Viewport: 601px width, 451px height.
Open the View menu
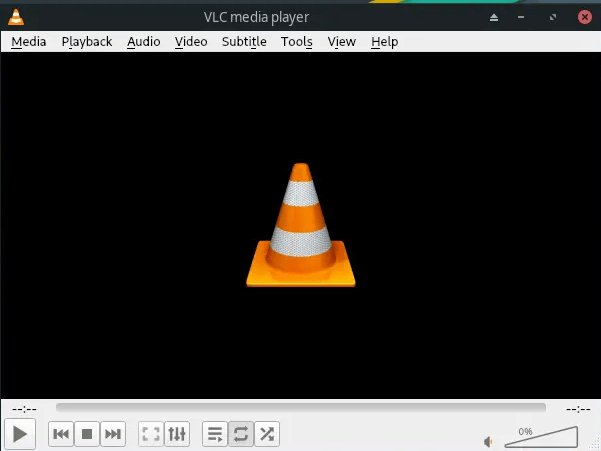342,41
